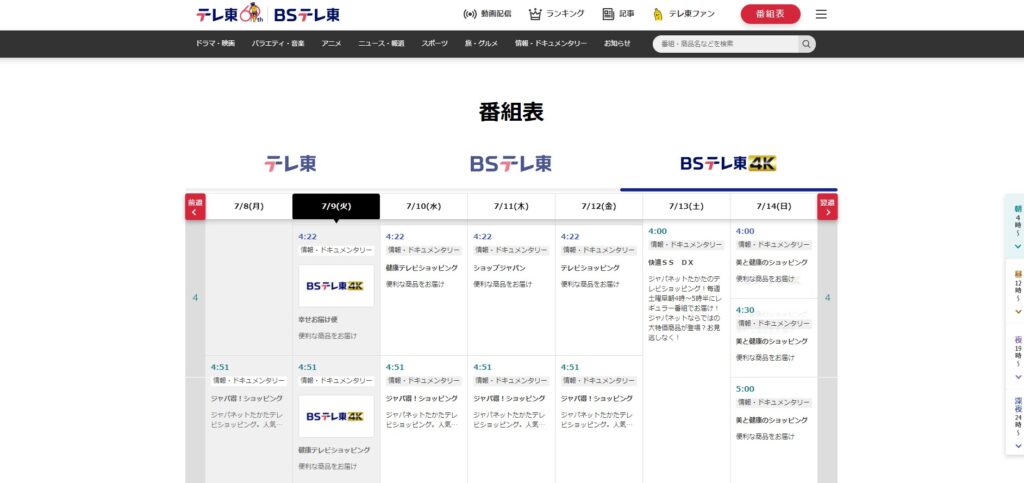Switch to the テレ東 channel tab

[290, 164]
